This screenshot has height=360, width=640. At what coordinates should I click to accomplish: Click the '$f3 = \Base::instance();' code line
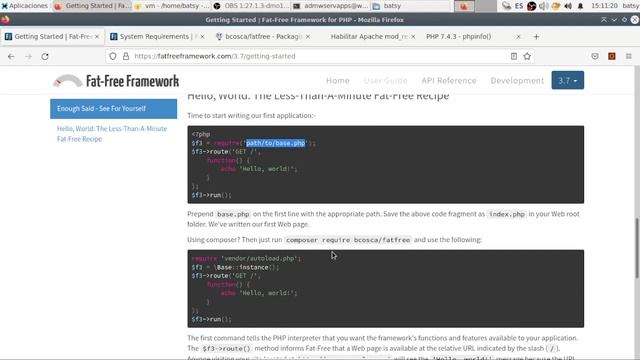pos(236,267)
